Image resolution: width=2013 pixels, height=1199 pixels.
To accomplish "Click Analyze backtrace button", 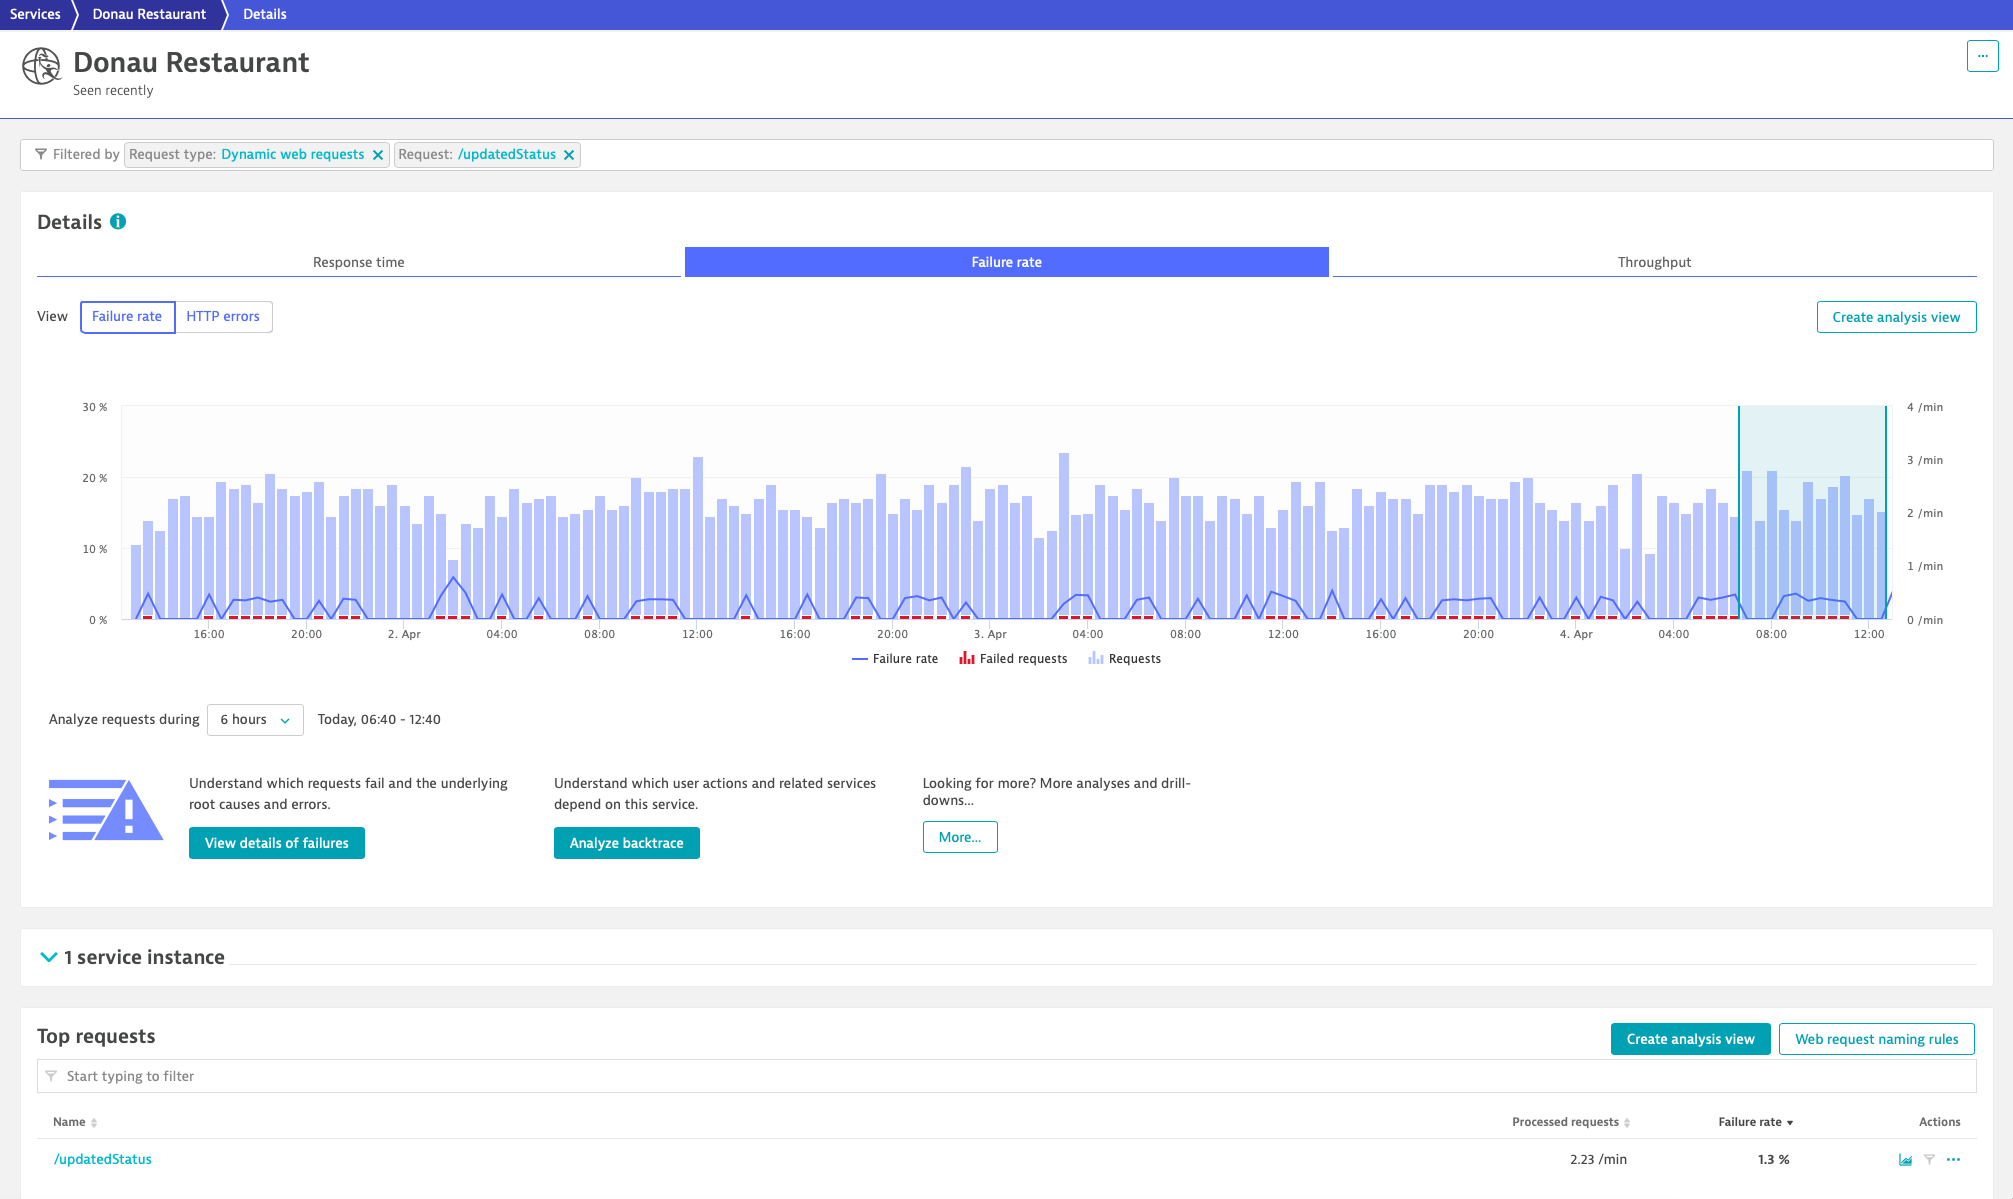I will click(627, 843).
